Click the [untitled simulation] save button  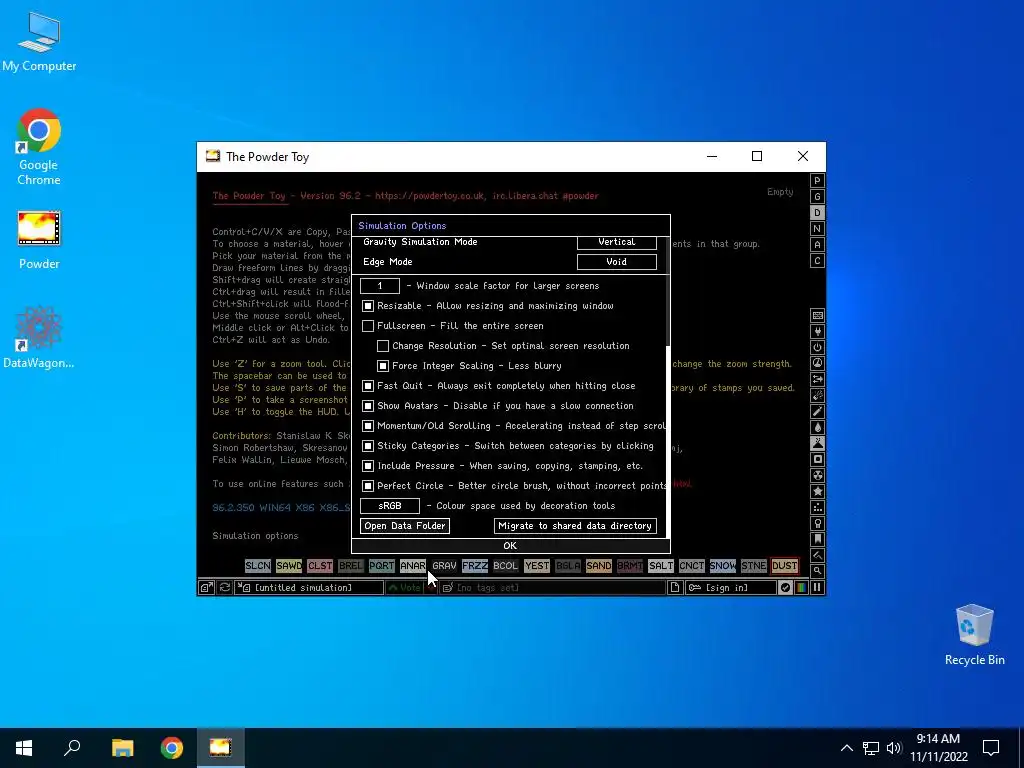[x=310, y=588]
